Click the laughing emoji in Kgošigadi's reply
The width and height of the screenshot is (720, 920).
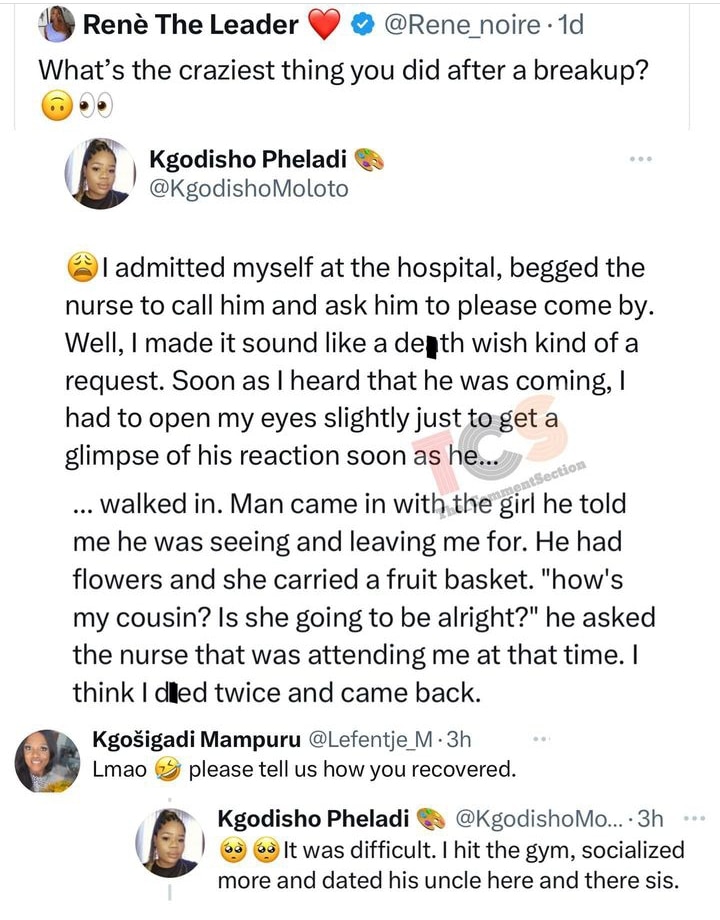click(170, 770)
